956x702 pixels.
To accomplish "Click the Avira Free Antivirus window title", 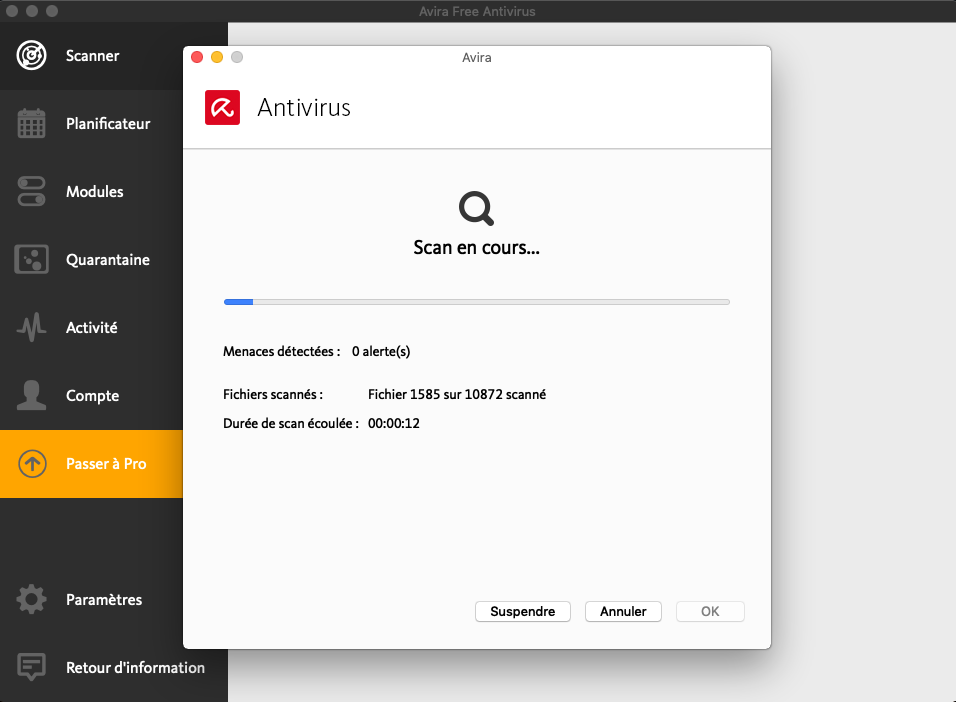I will coord(477,12).
